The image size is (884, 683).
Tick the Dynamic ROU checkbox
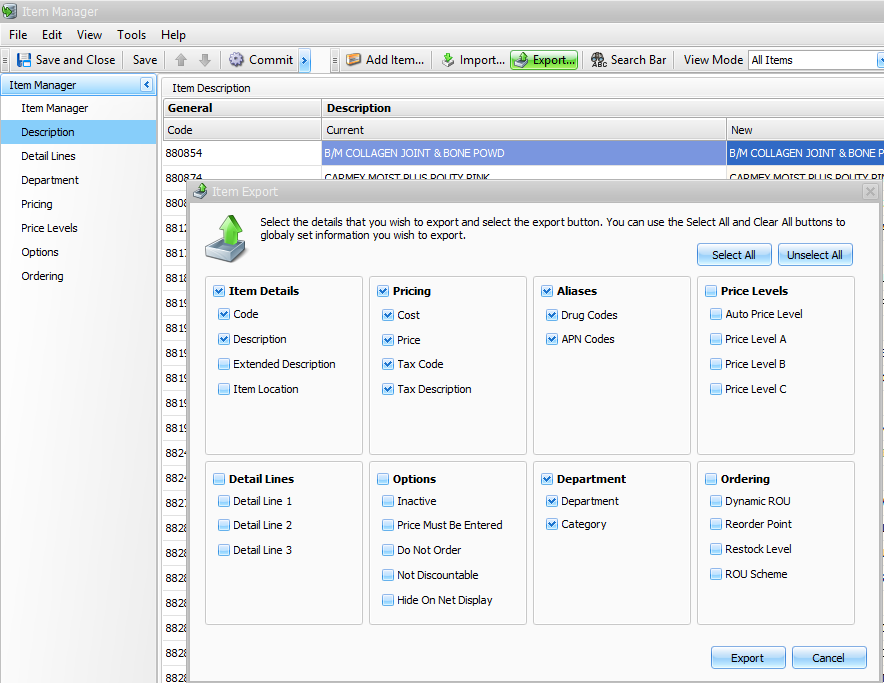pyautogui.click(x=716, y=501)
